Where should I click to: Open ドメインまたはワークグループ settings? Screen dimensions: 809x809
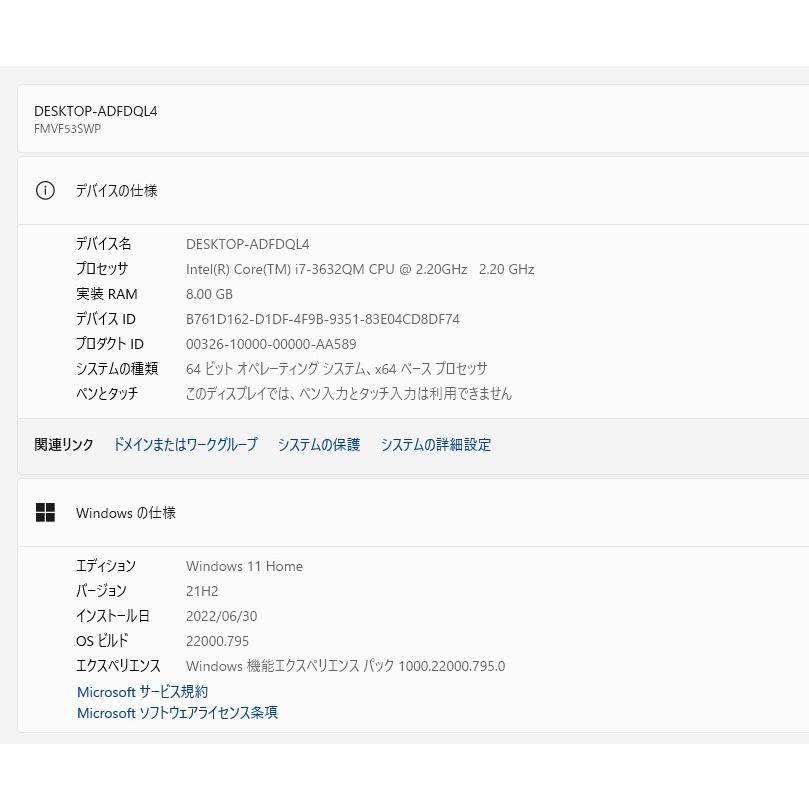(x=184, y=445)
